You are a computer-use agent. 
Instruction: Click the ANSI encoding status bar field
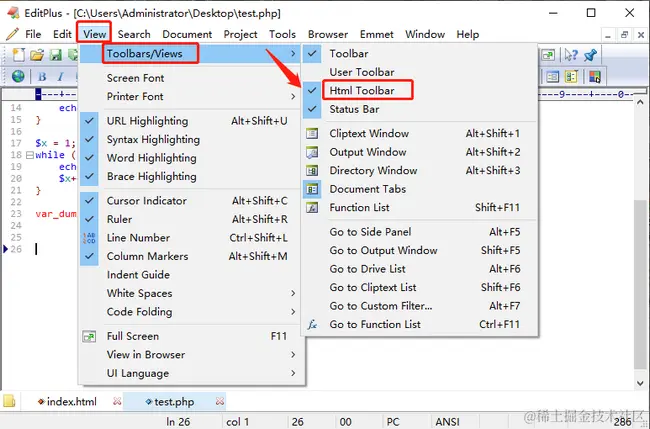click(447, 422)
